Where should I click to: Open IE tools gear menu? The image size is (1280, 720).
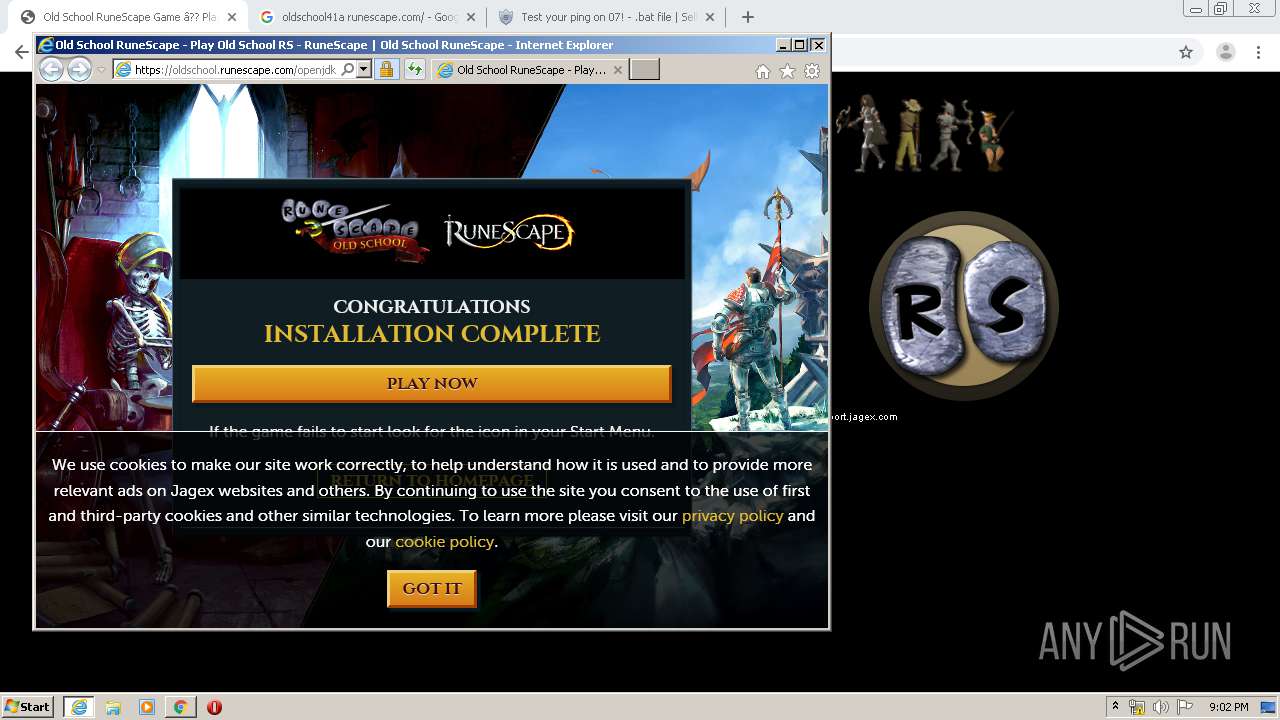click(812, 71)
